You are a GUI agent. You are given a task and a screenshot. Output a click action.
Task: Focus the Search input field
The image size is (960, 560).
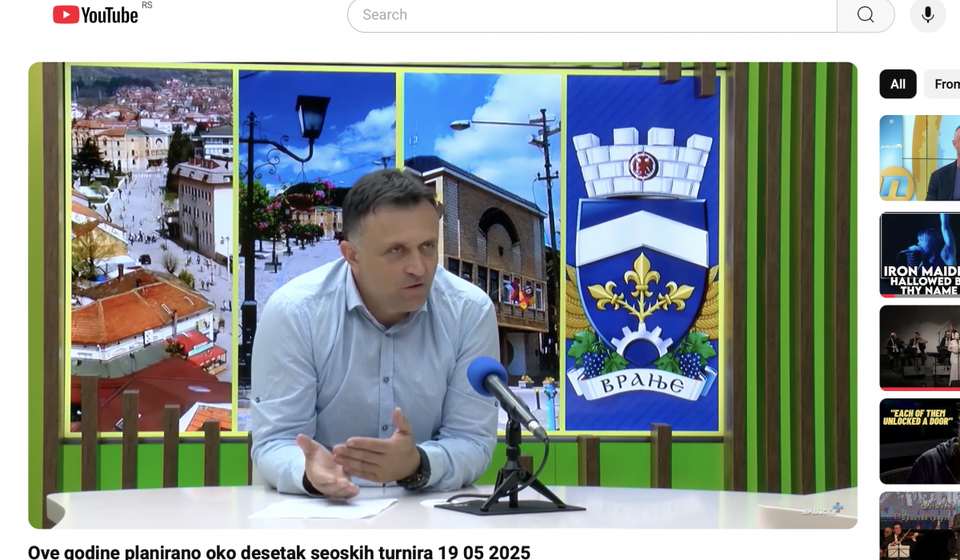tap(592, 15)
